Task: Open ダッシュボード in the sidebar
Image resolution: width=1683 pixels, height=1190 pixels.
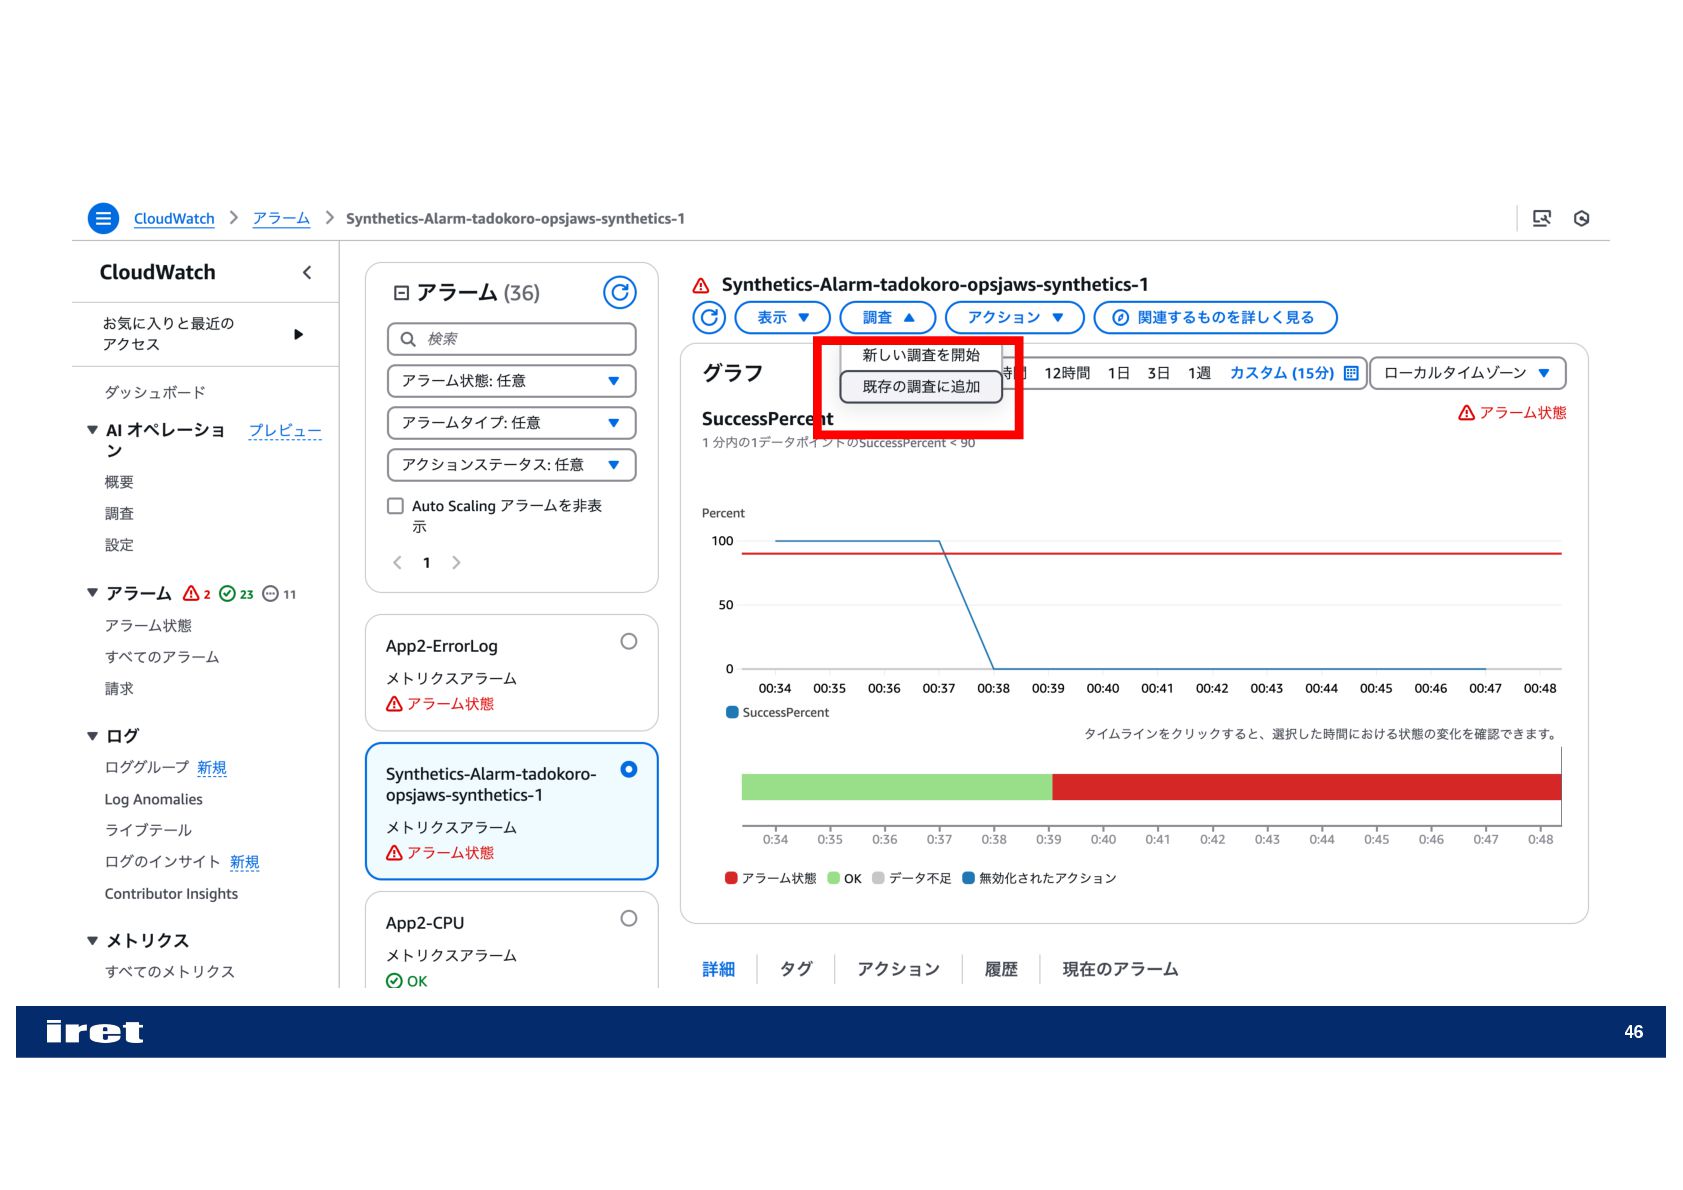Action: point(155,392)
